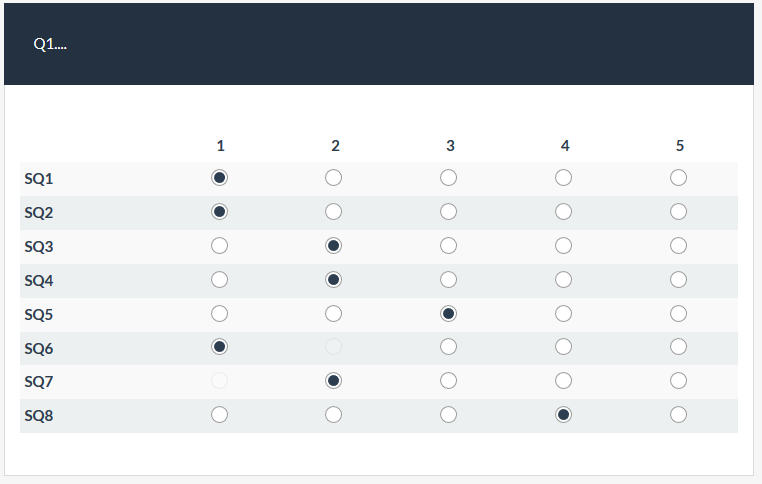Pick rating 1 for SQ8
This screenshot has height=484, width=762.
pos(220,415)
